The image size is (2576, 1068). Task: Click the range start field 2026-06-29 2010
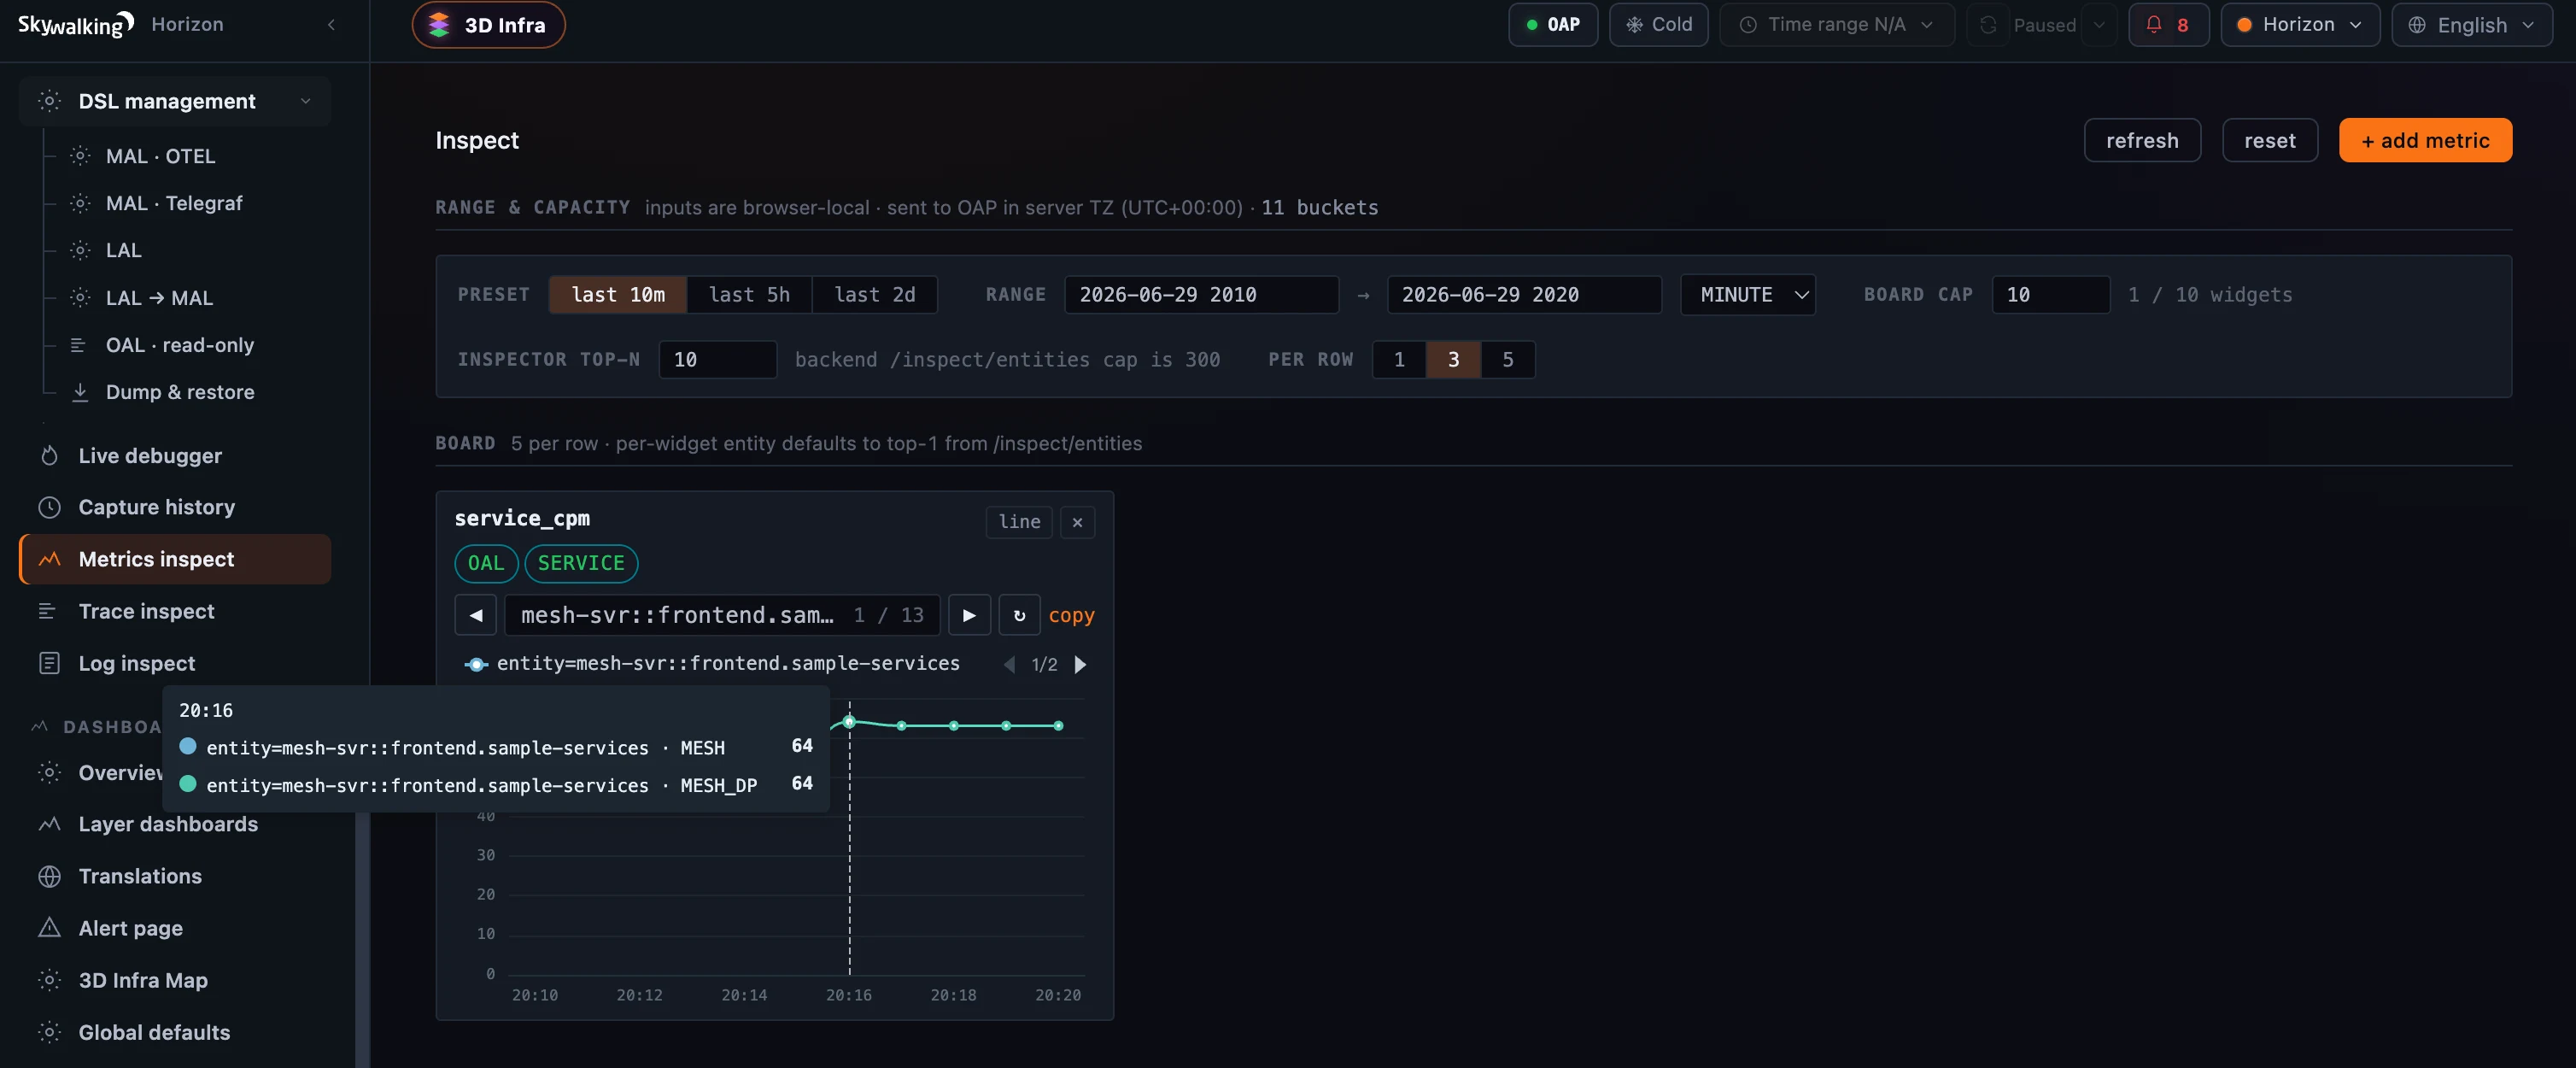(x=1201, y=295)
